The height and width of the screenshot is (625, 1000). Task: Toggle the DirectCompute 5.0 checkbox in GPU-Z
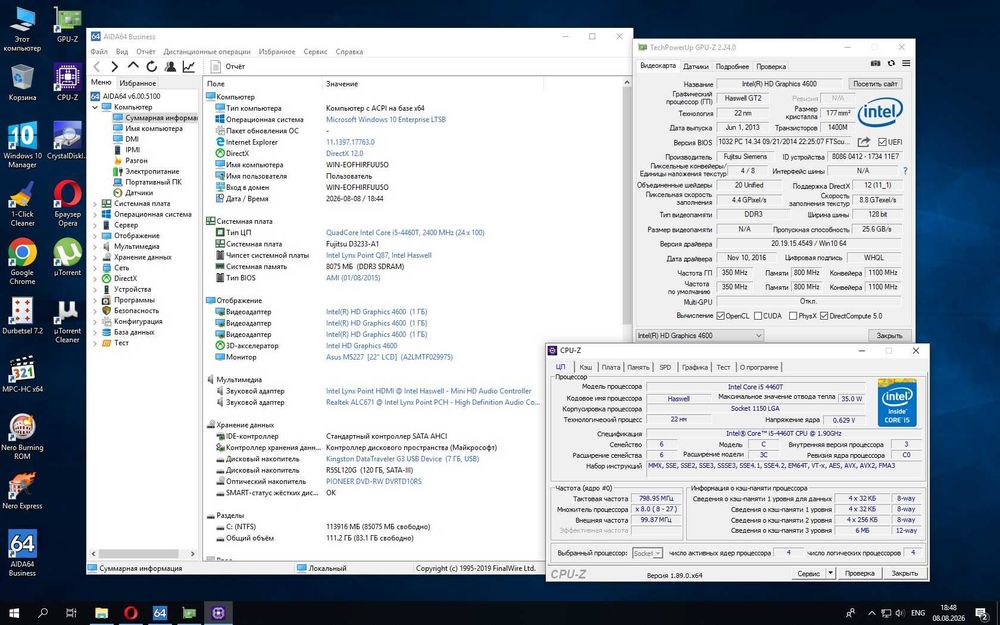pyautogui.click(x=824, y=316)
